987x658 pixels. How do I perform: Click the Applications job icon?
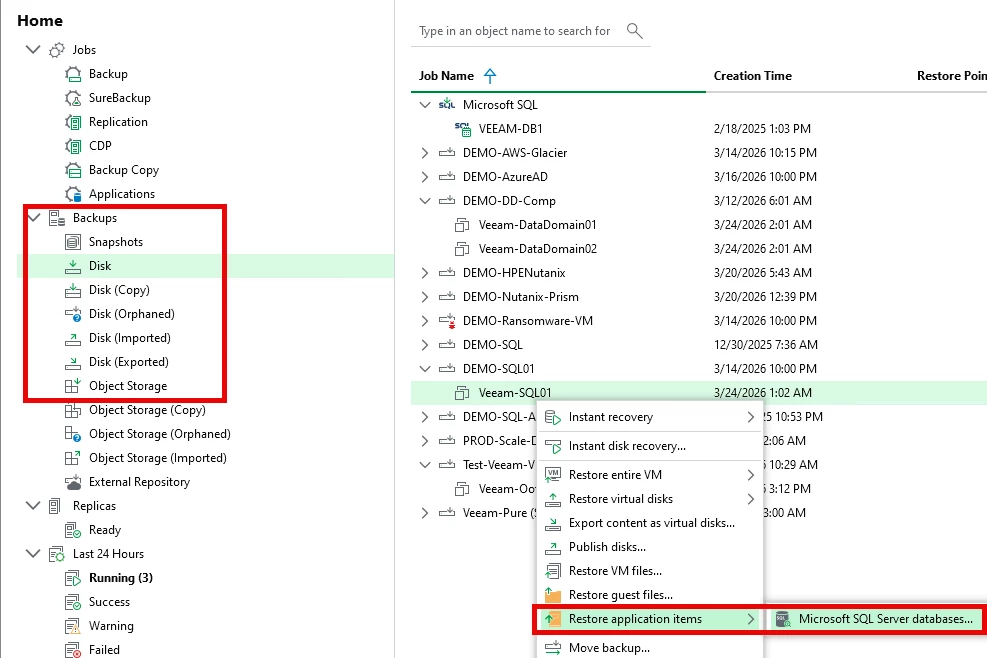click(73, 194)
